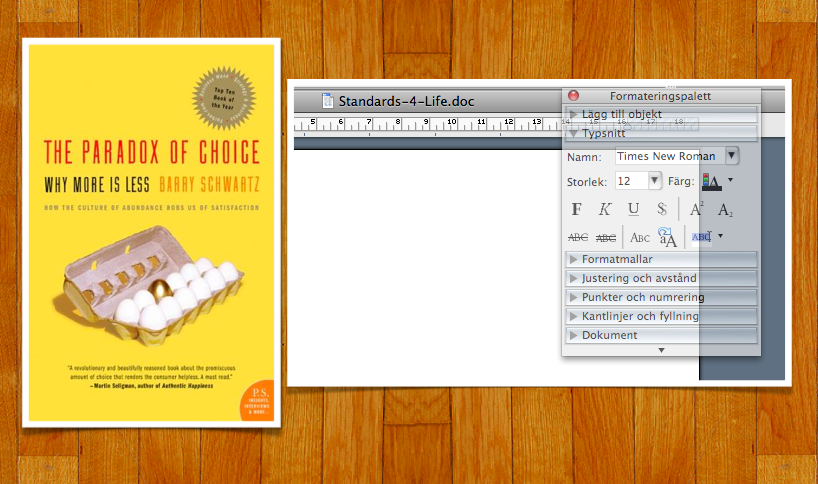Toggle underline (U) formatting
The width and height of the screenshot is (818, 484).
[633, 209]
